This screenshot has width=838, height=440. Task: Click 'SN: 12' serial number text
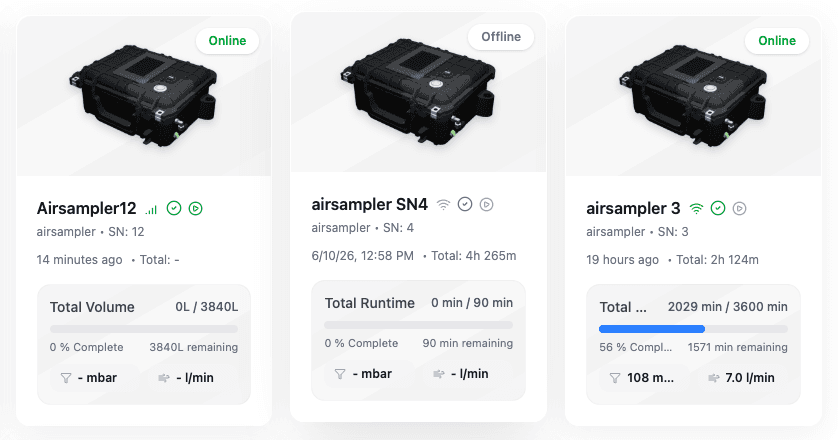point(126,232)
